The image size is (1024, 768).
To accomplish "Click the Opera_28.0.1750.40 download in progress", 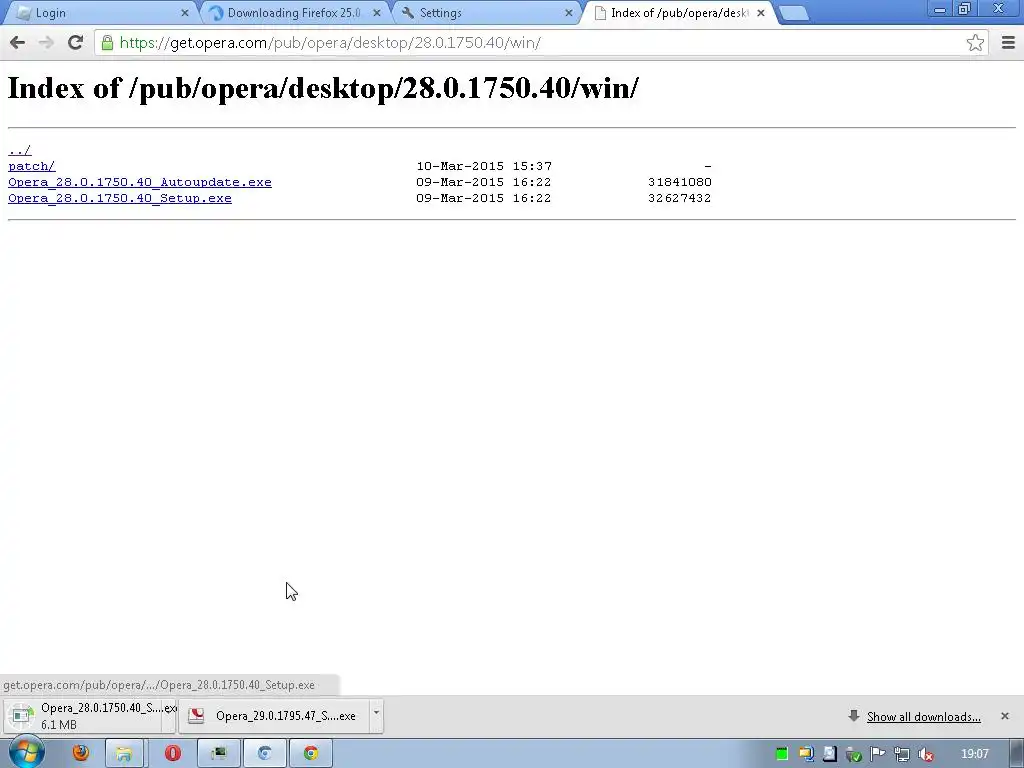I will [91, 716].
